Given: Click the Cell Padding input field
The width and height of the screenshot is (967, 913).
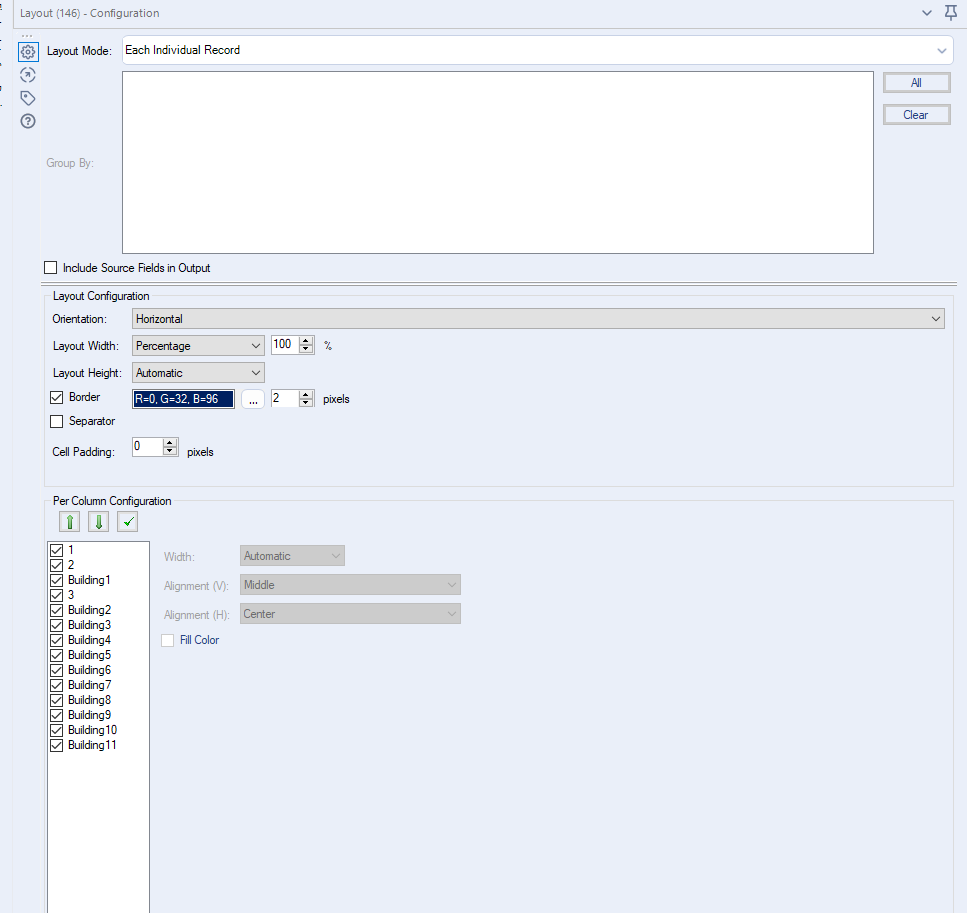Looking at the screenshot, I should [x=148, y=445].
